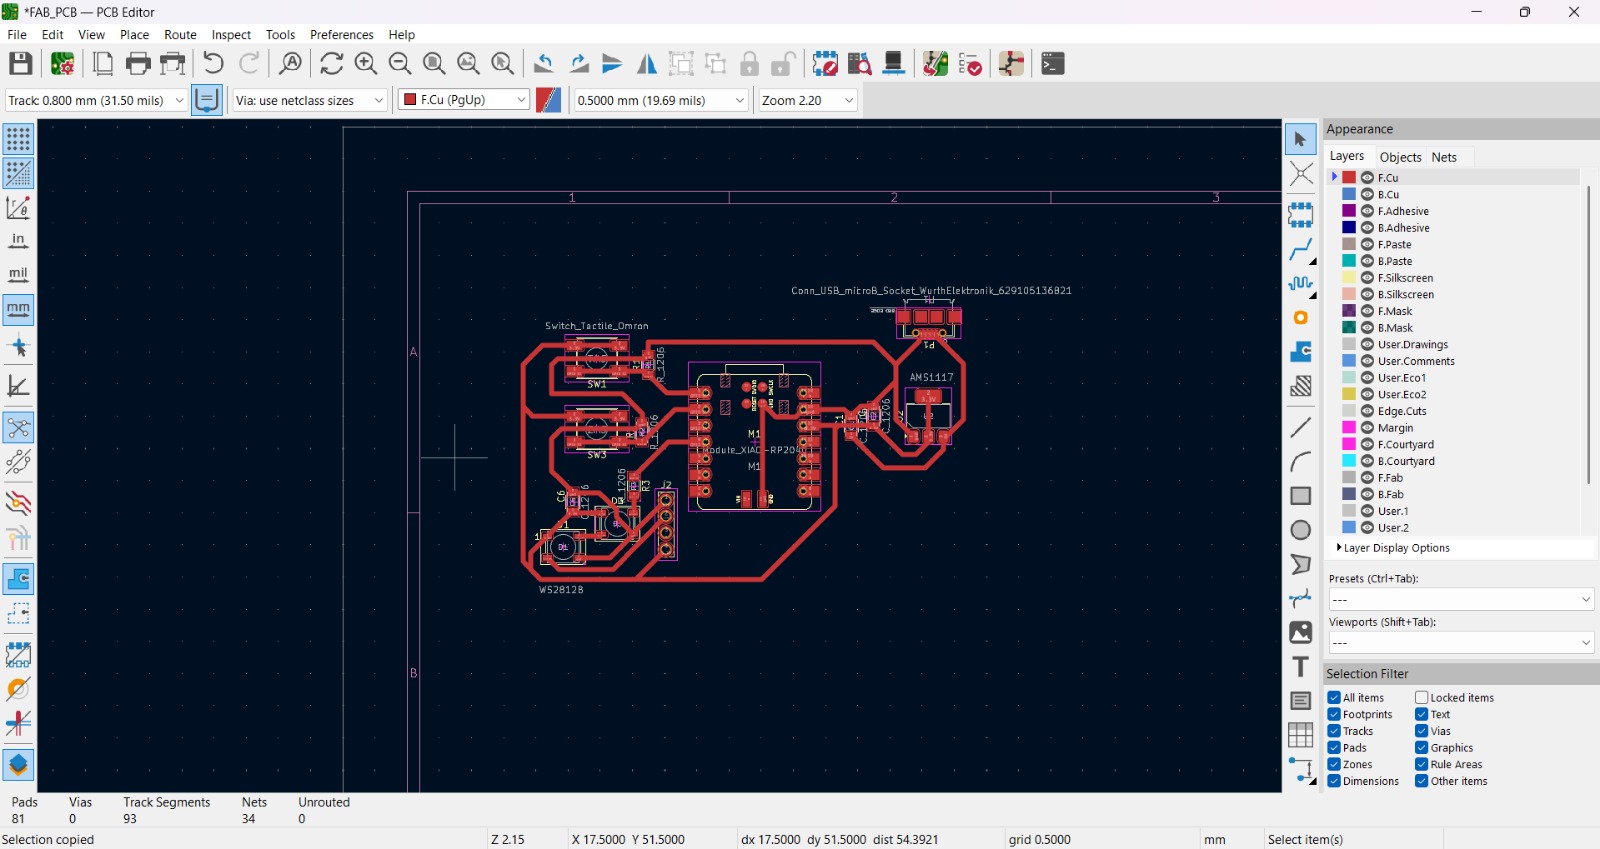Click the Save icon in the toolbar
1600x849 pixels.
(20, 64)
